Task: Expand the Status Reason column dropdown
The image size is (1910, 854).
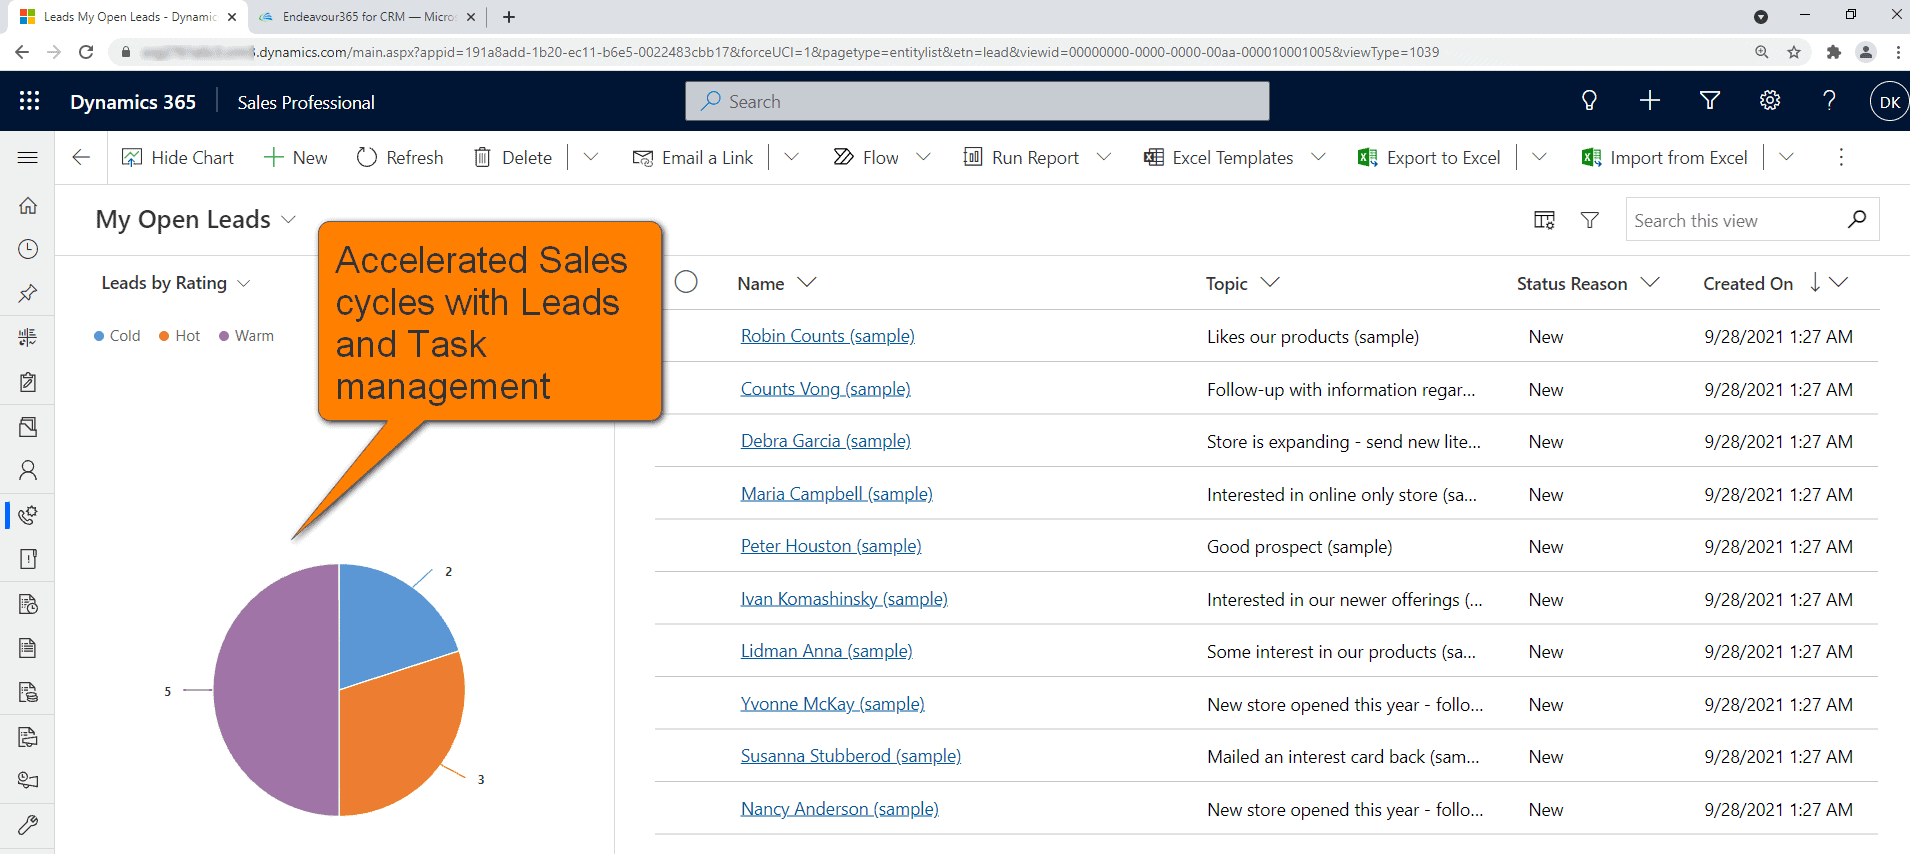Action: (1650, 283)
